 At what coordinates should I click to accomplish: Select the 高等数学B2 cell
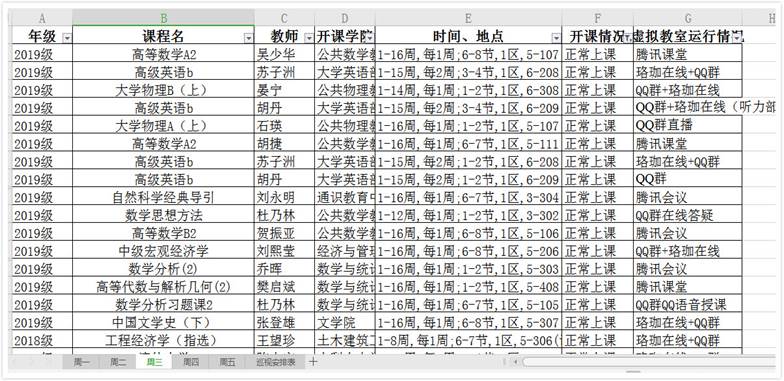pyautogui.click(x=164, y=233)
